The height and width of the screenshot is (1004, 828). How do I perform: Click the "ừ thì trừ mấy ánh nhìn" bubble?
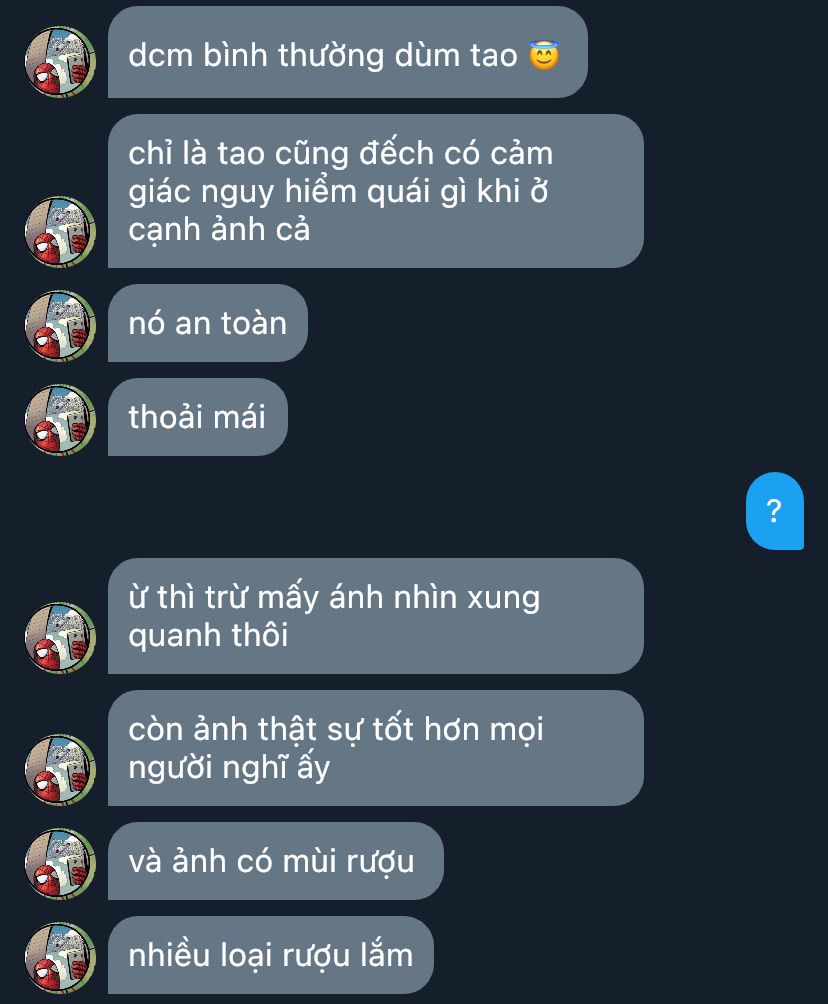(375, 616)
